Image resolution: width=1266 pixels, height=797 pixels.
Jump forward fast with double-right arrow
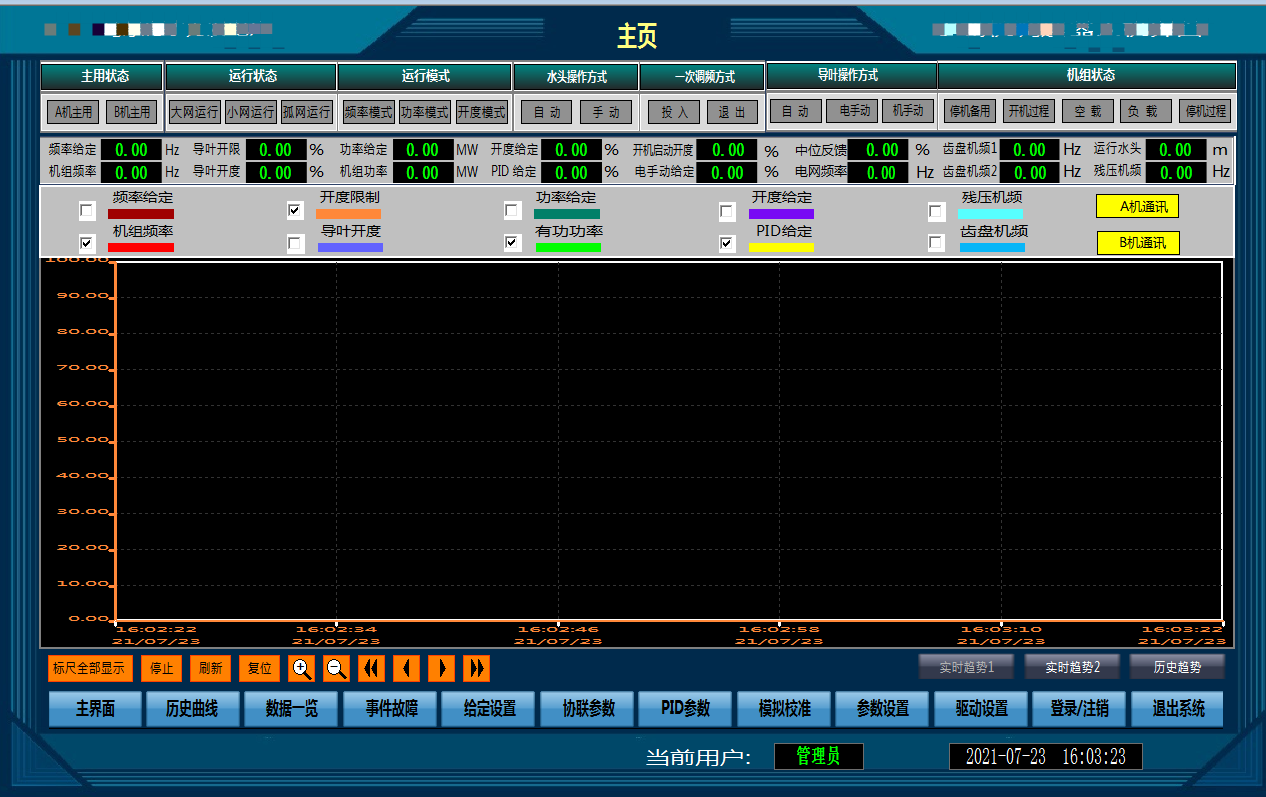tap(476, 668)
